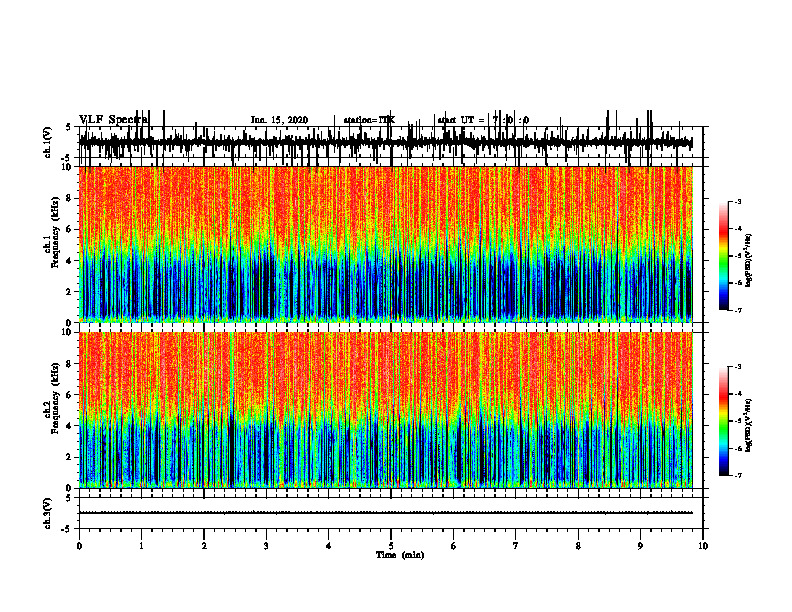Click time axis tick label "7"
The width and height of the screenshot is (792, 612).
pyautogui.click(x=516, y=546)
